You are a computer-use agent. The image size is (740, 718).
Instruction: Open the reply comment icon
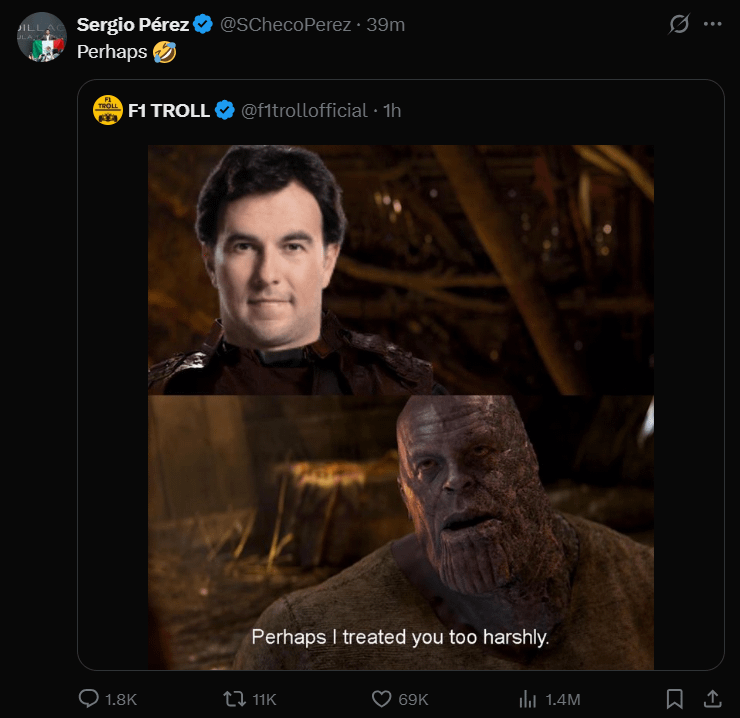tap(89, 698)
